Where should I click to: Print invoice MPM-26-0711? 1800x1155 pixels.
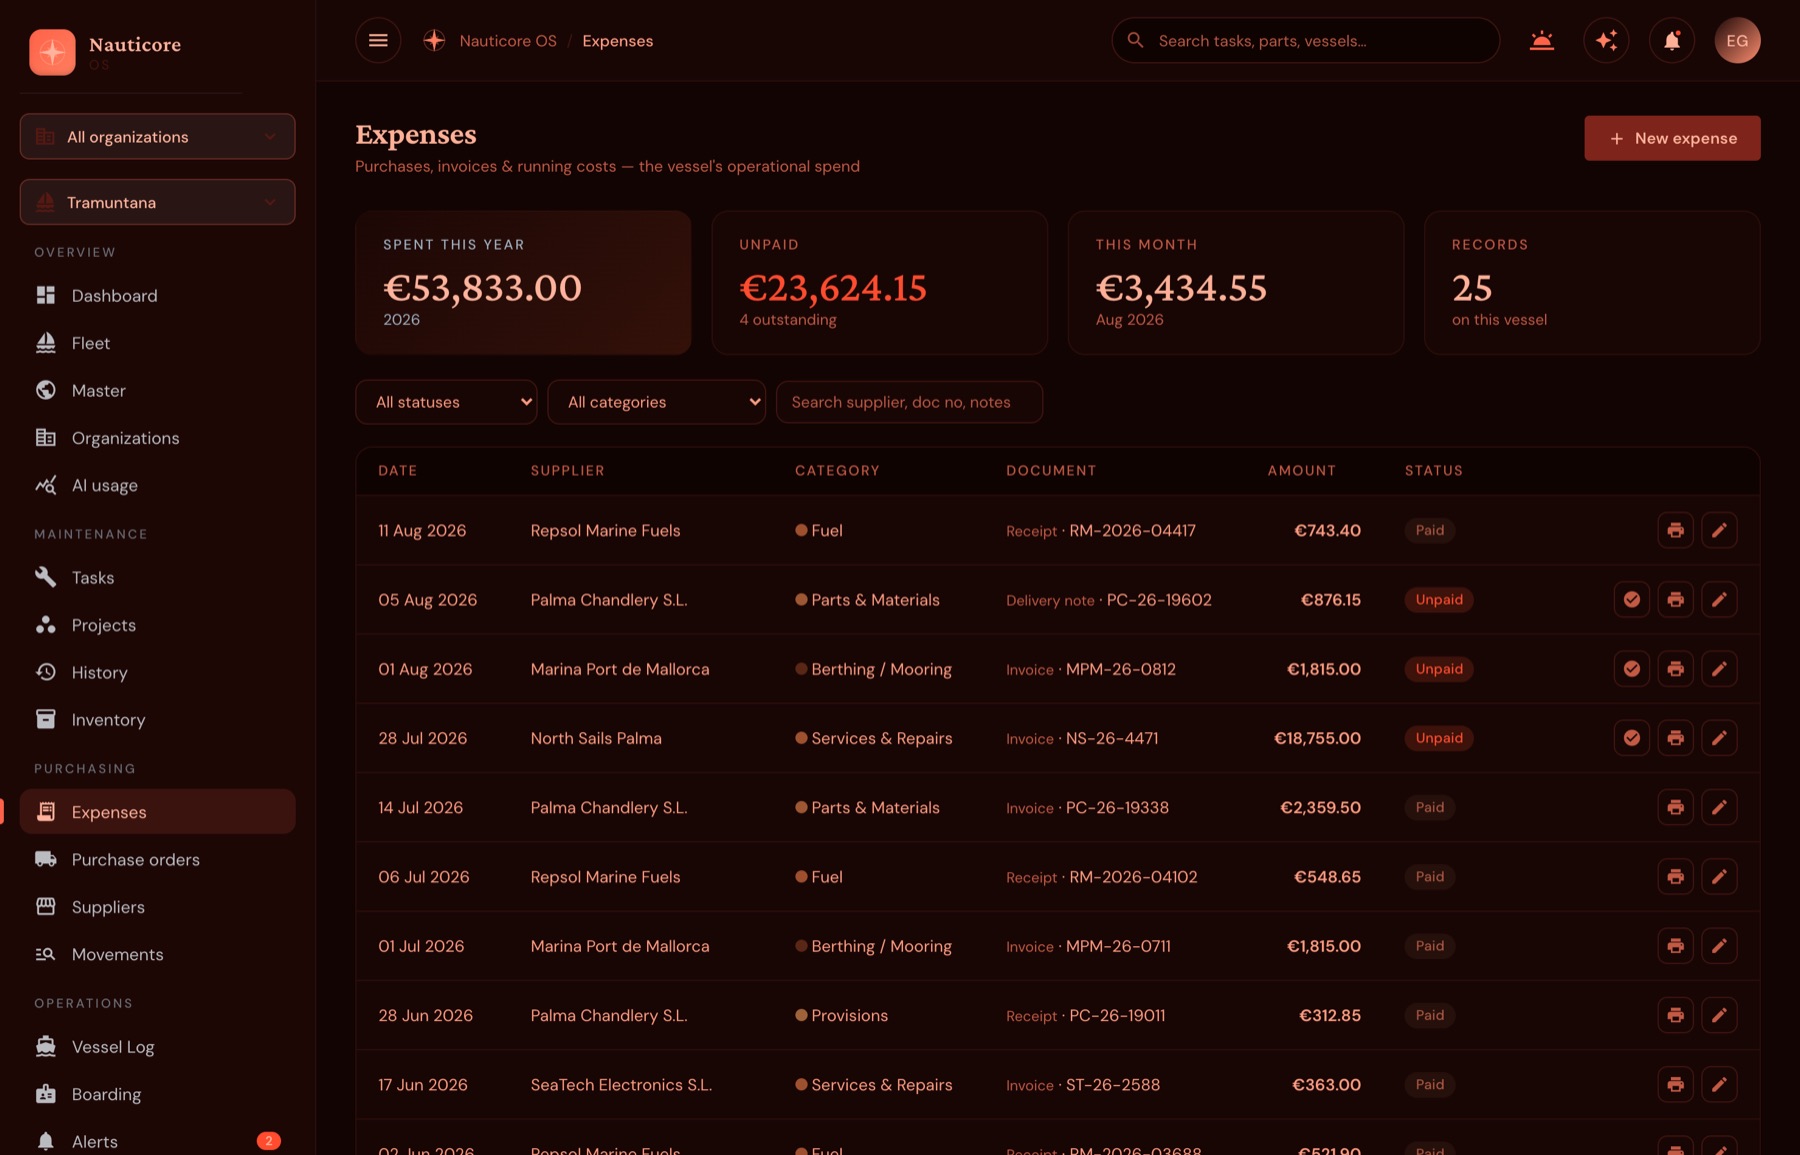tap(1675, 946)
